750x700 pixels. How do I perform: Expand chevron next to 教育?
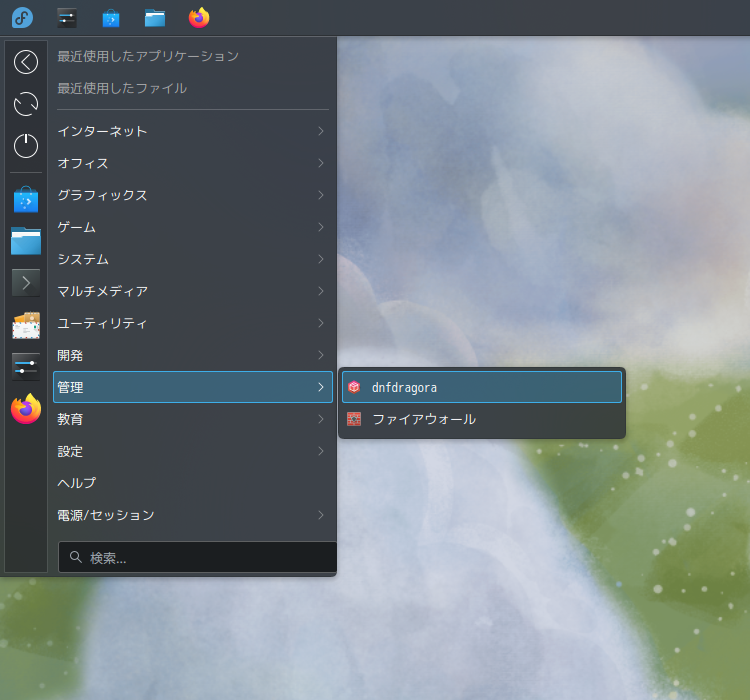tap(321, 419)
